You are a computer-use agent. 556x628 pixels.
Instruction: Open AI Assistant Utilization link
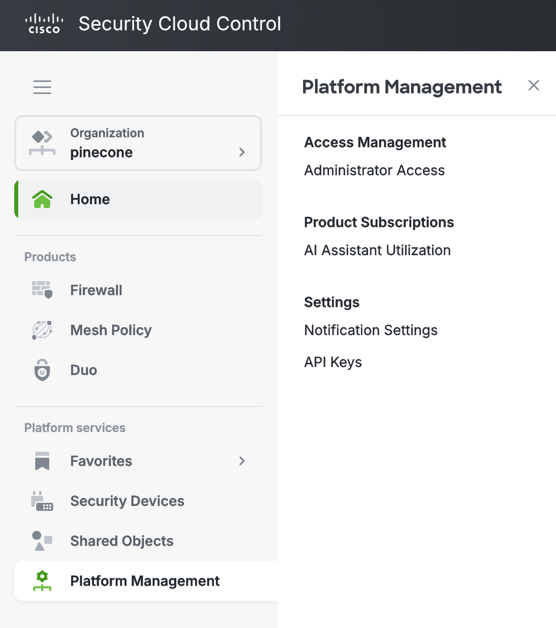point(377,250)
